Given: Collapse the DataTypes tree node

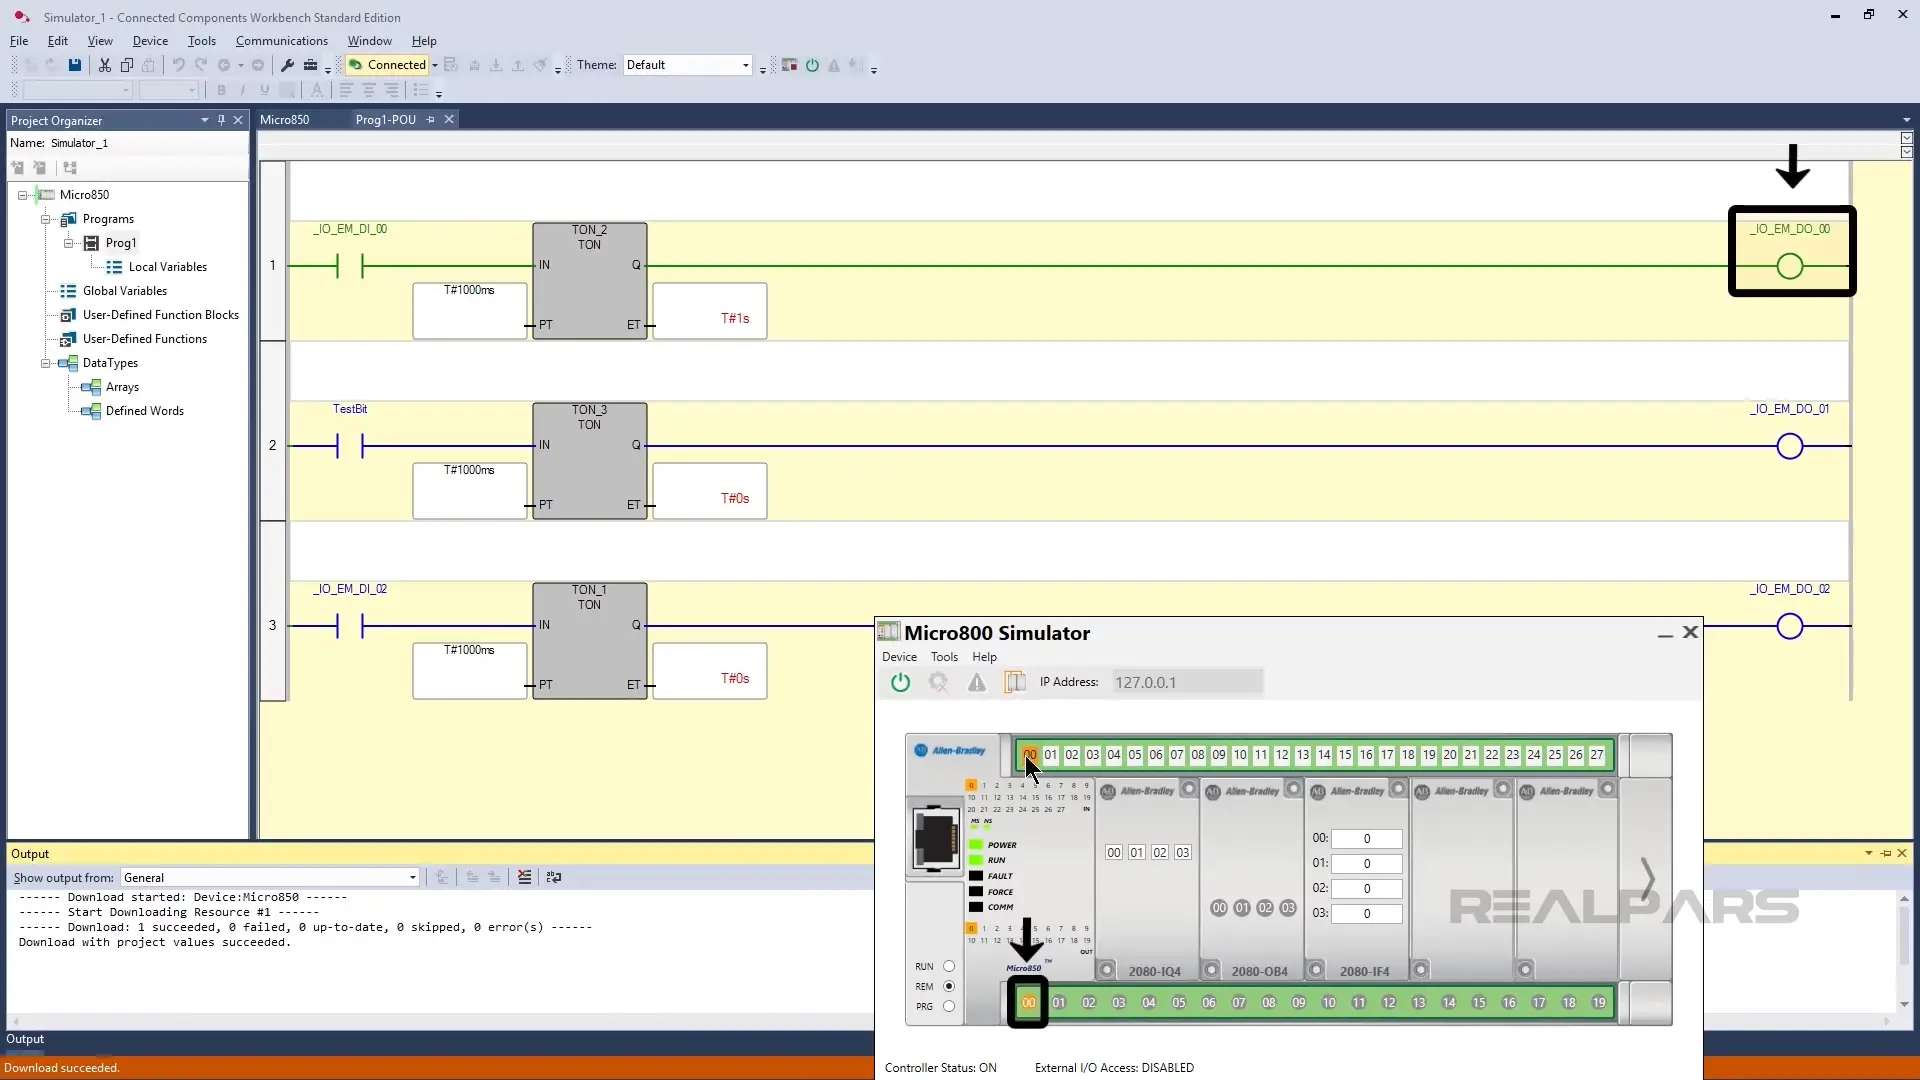Looking at the screenshot, I should click(x=45, y=363).
